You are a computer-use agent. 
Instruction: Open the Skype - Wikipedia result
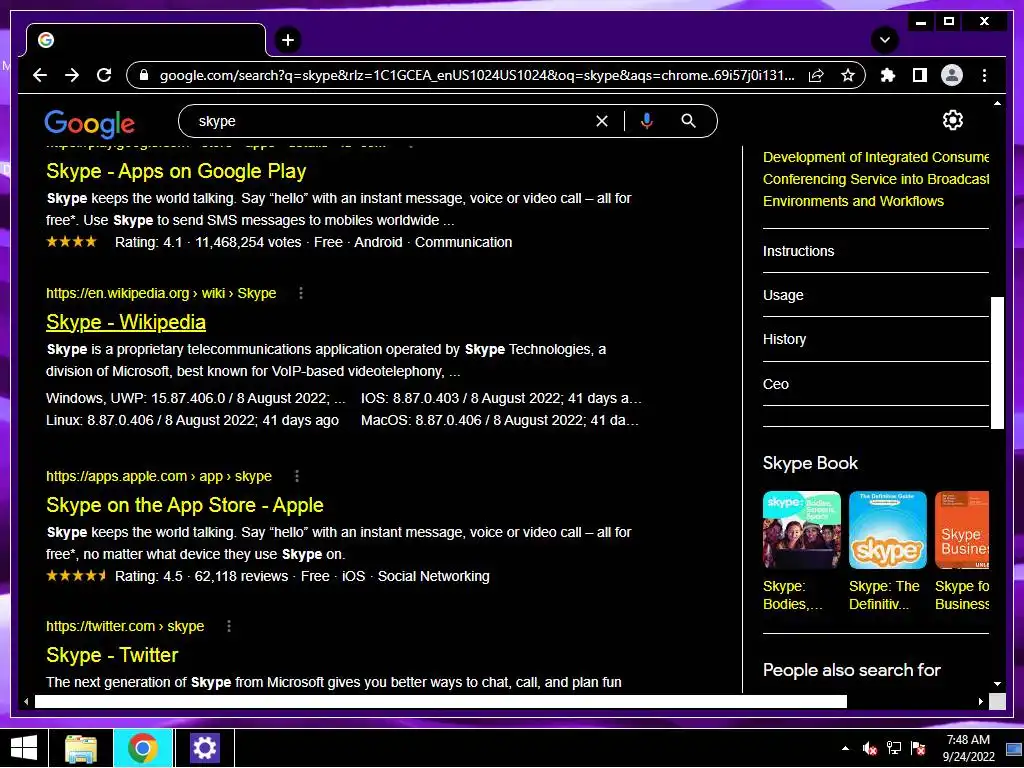126,322
